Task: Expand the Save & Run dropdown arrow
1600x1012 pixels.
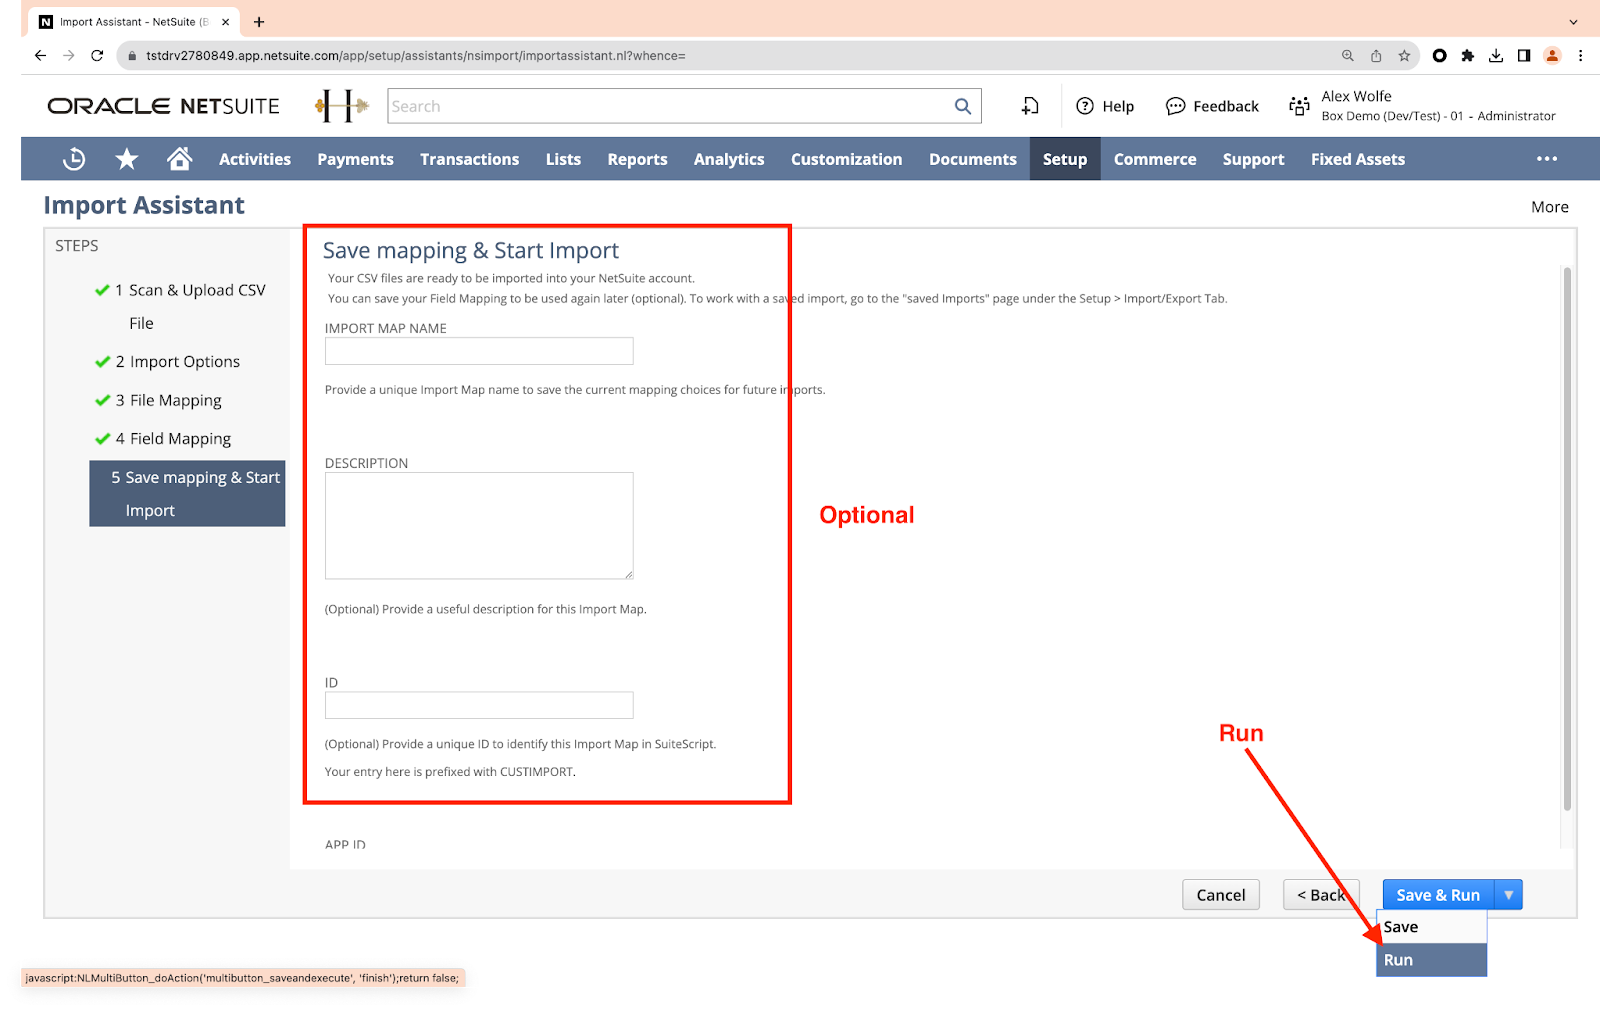Action: [1508, 895]
